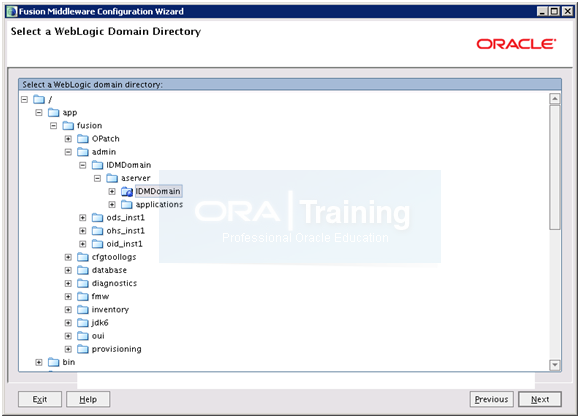The image size is (580, 418).
Task: Collapse the fusion tree node
Action: (54, 126)
